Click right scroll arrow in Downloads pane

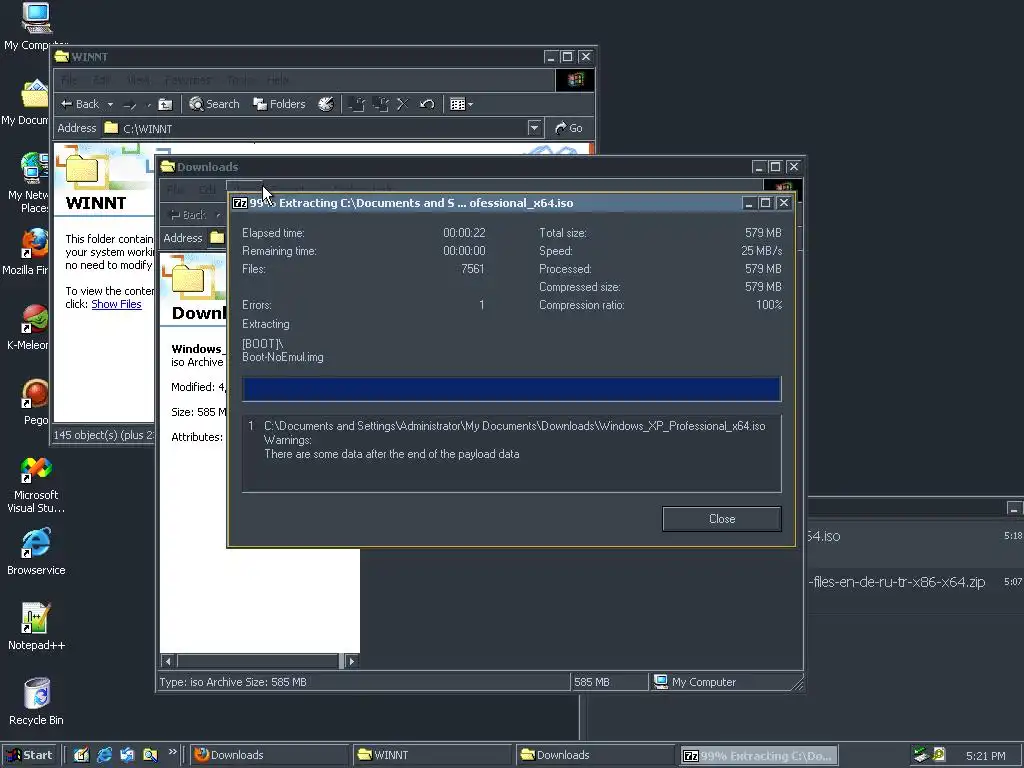351,661
